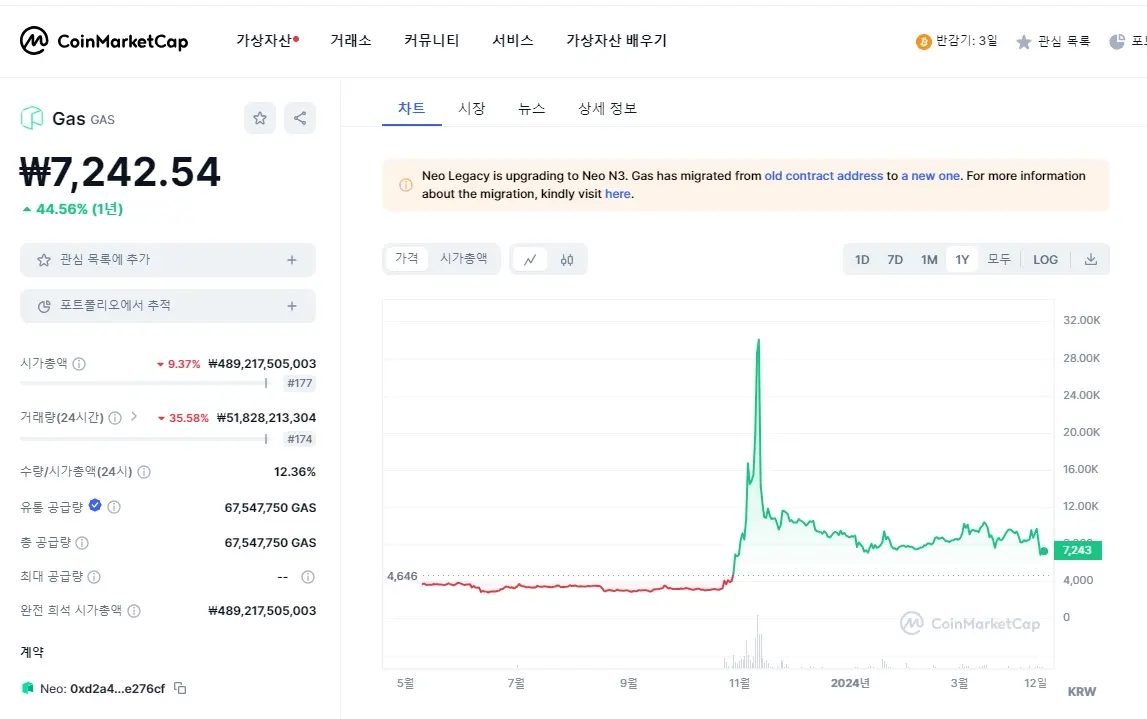Screen dimensions: 1147x719
Task: Click the 시가총액 rank progress bar
Action: 144,383
